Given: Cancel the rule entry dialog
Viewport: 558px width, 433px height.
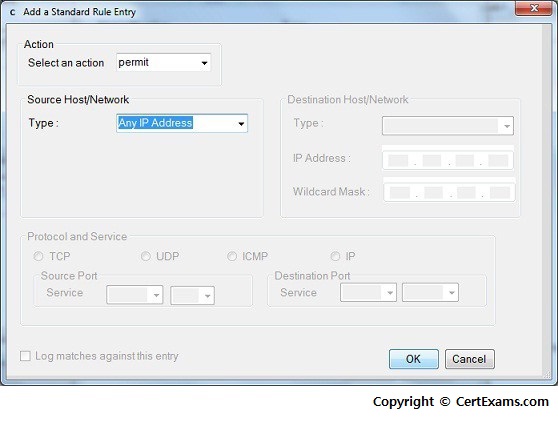Looking at the screenshot, I should pos(470,359).
